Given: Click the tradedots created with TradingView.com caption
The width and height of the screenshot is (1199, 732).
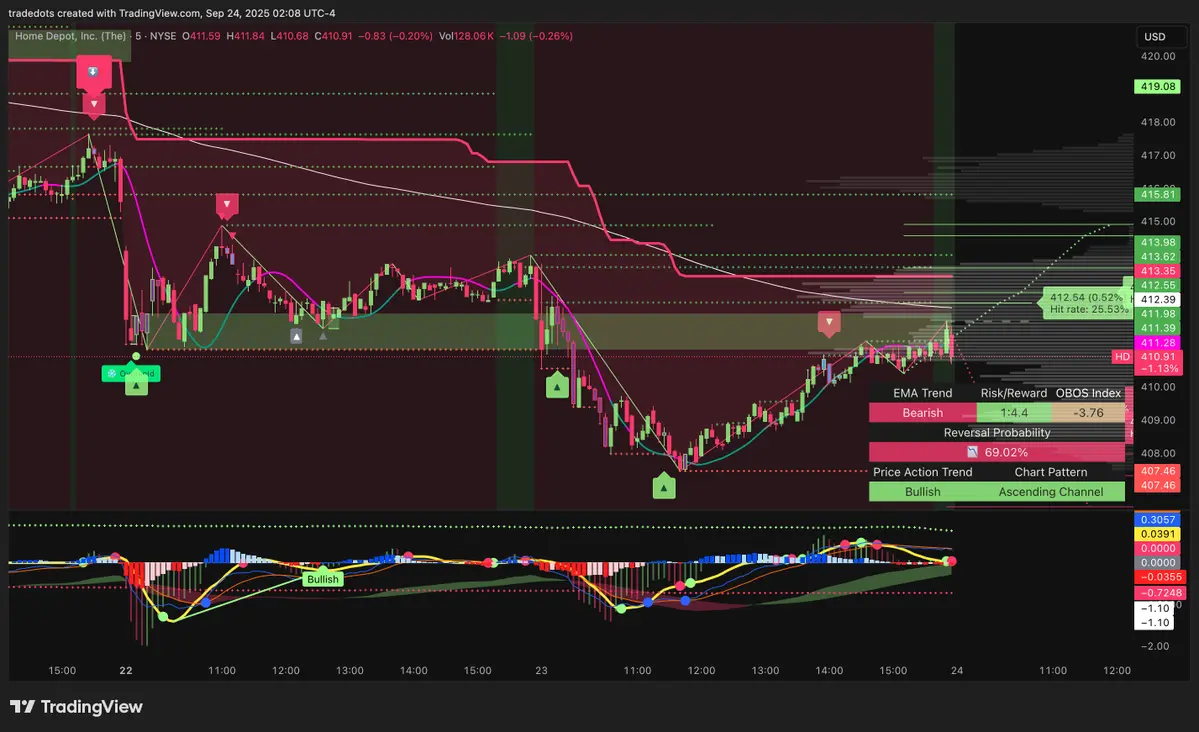Looking at the screenshot, I should (x=172, y=13).
